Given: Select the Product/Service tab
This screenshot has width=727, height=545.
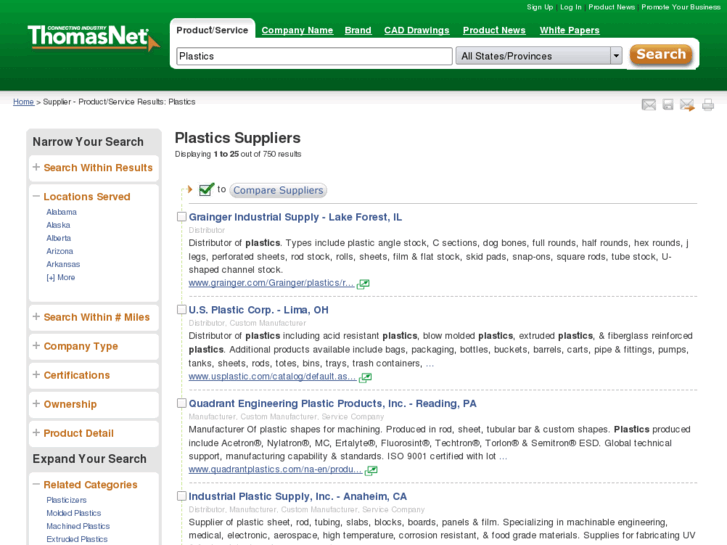Looking at the screenshot, I should (212, 30).
